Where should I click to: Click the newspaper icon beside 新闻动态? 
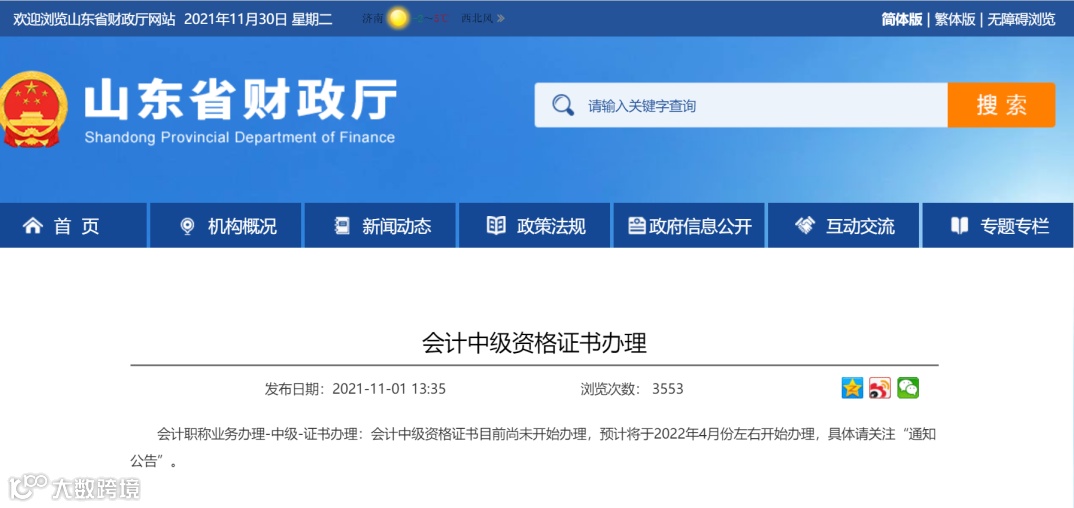pos(342,226)
